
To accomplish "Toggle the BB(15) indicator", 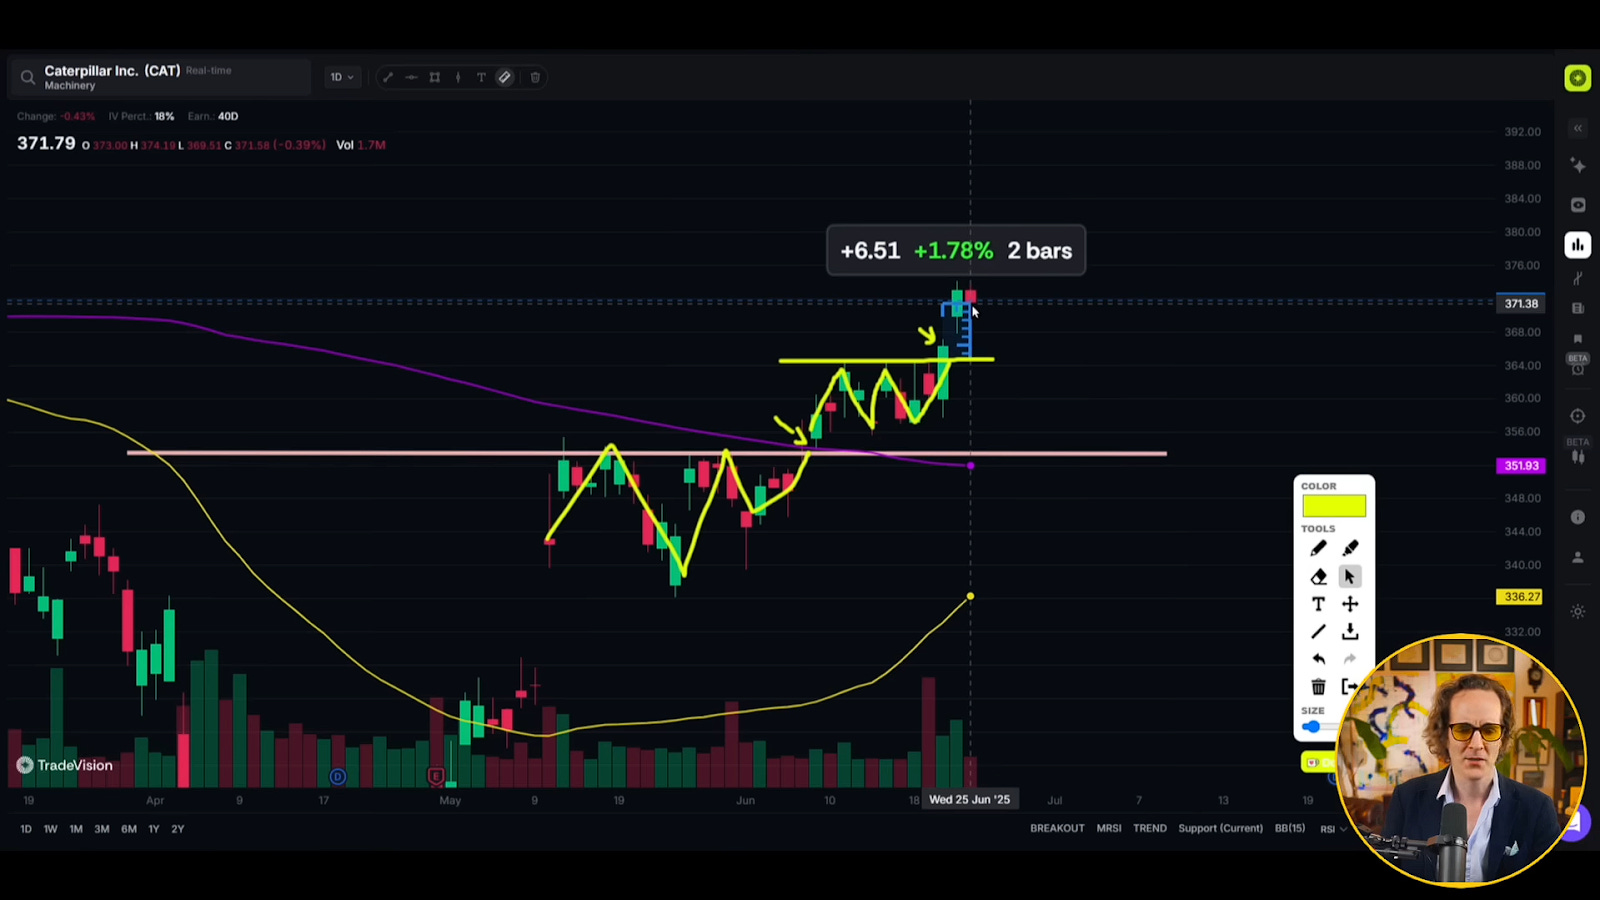I will pyautogui.click(x=1290, y=828).
